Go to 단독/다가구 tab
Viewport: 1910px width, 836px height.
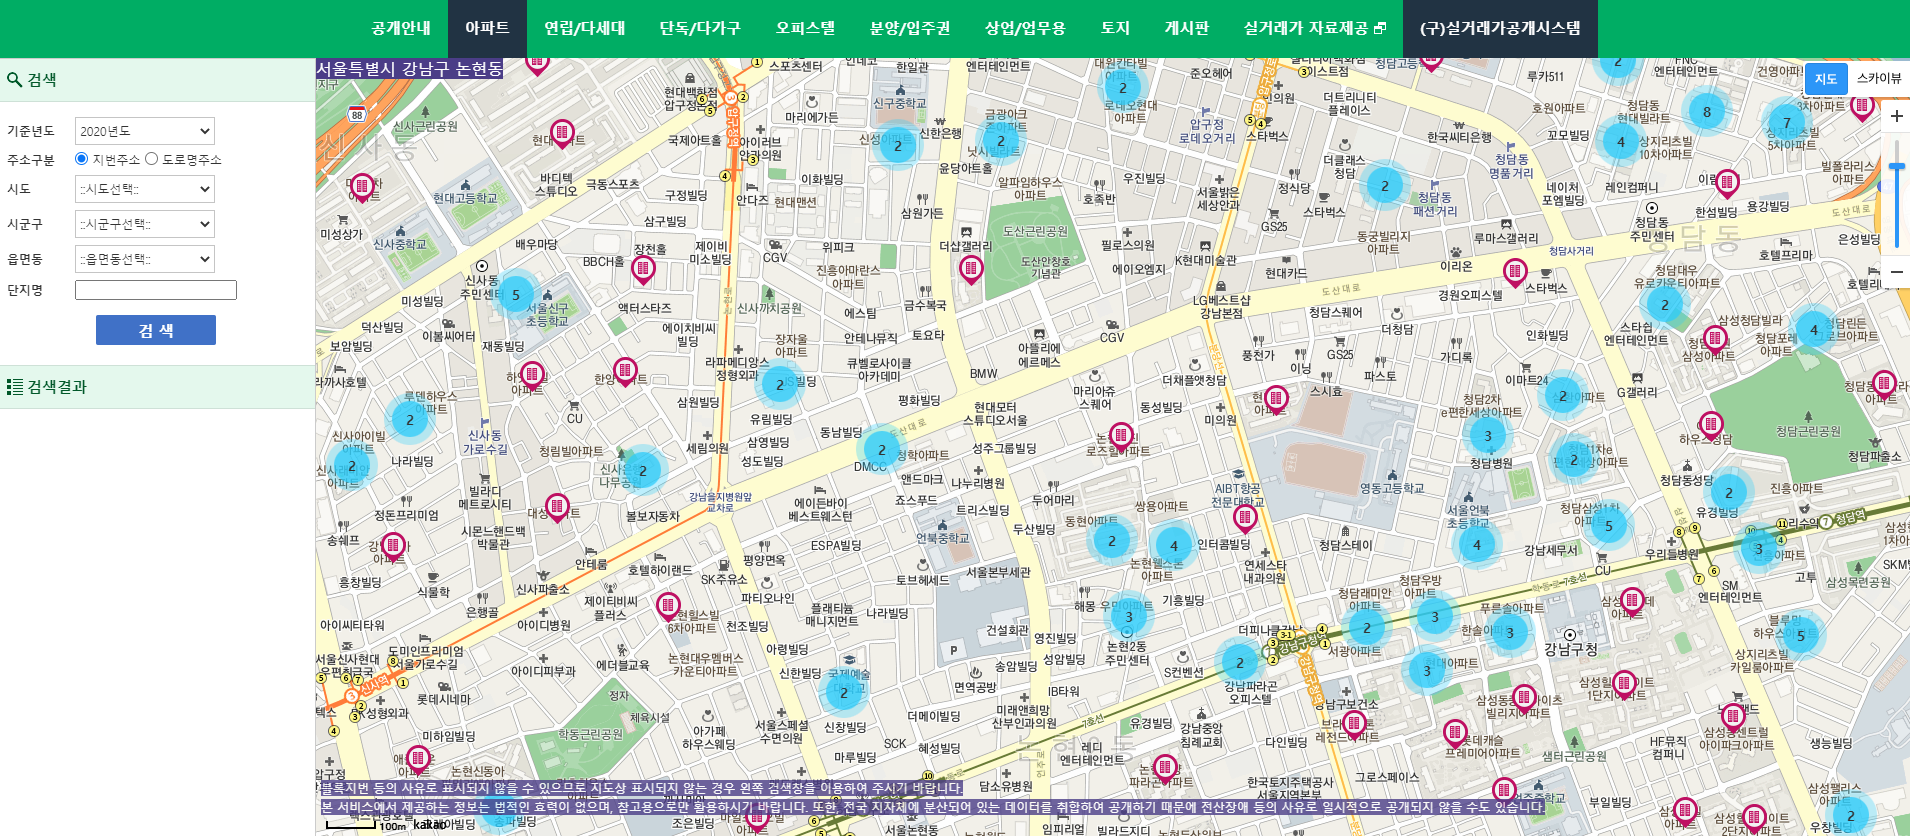700,28
